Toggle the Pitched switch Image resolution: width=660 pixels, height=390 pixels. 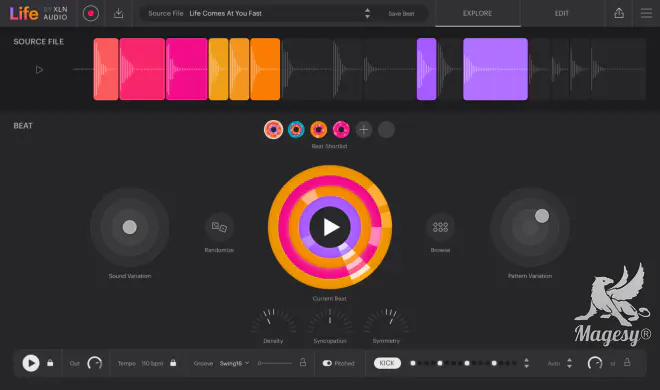[327, 363]
